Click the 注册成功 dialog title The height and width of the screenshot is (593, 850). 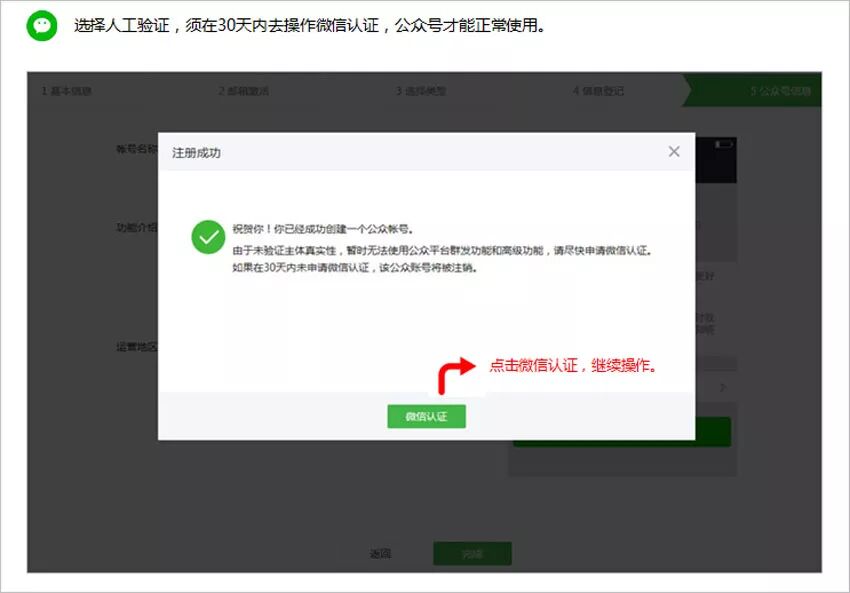click(196, 153)
